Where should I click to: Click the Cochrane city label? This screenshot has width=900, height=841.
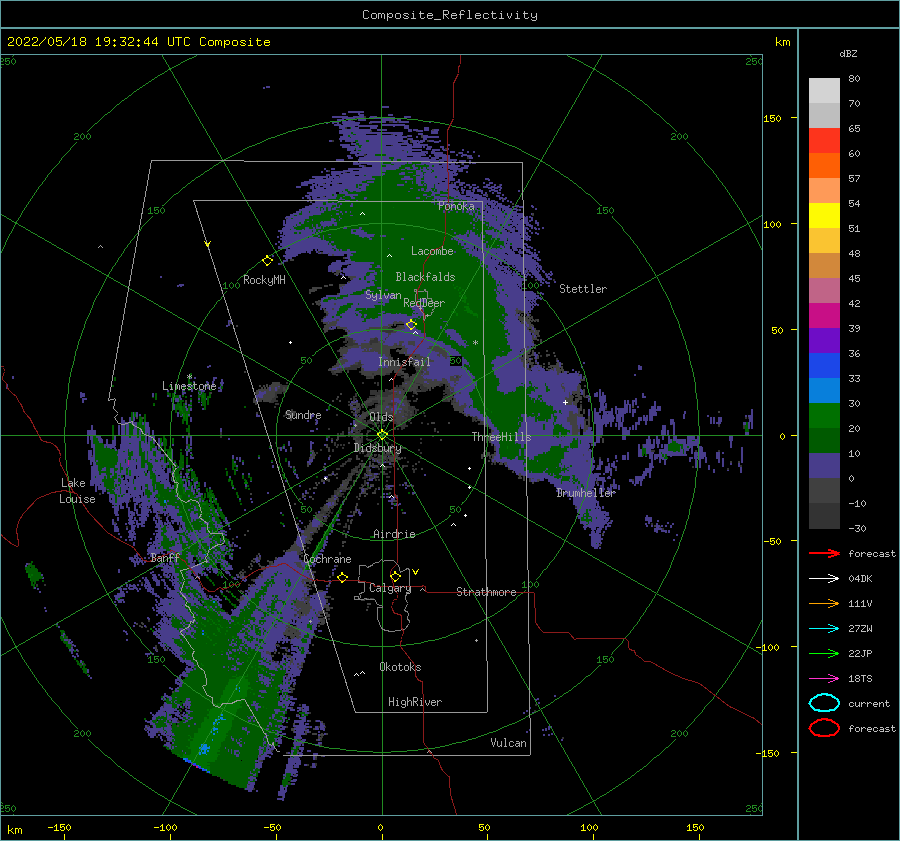pos(327,559)
